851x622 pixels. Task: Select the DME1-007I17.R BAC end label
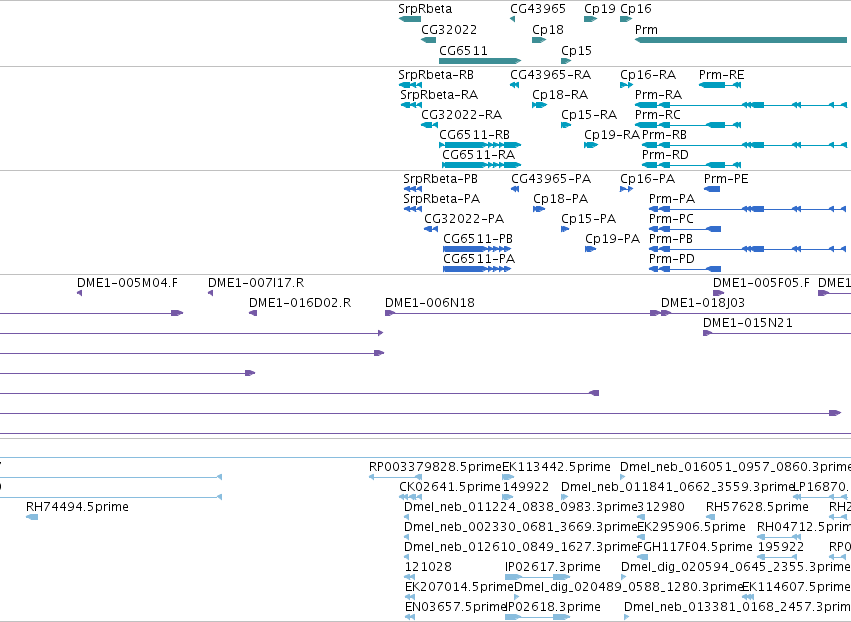tap(256, 283)
